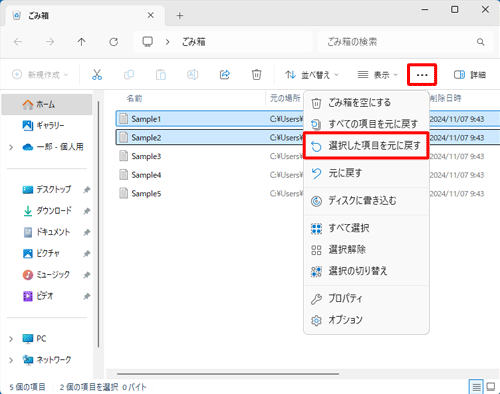Open ミュージック in the sidebar
Viewport: 500px width, 394px height.
[47, 275]
